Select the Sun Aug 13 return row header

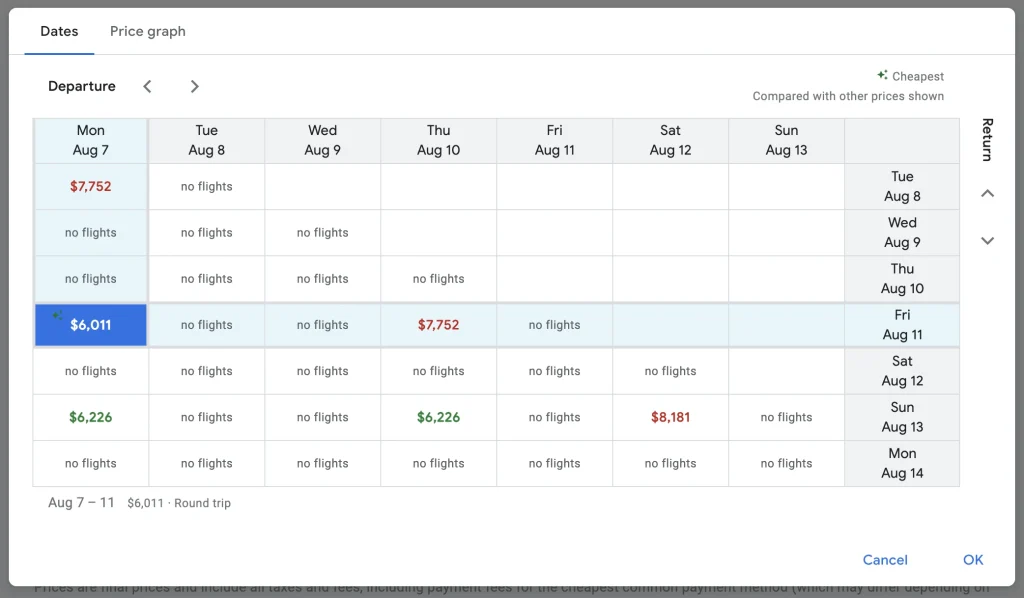tap(902, 417)
